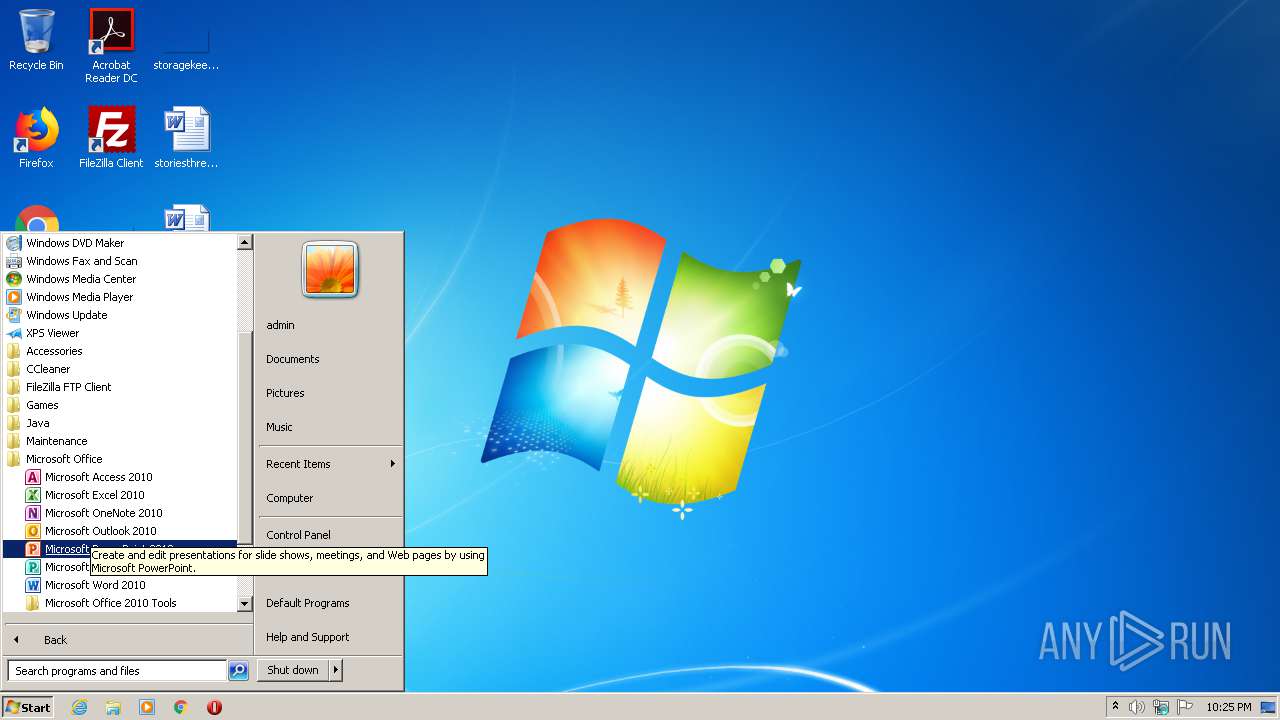Open Firefox desktop shortcut
Screen dimensions: 1280x720
coord(36,138)
